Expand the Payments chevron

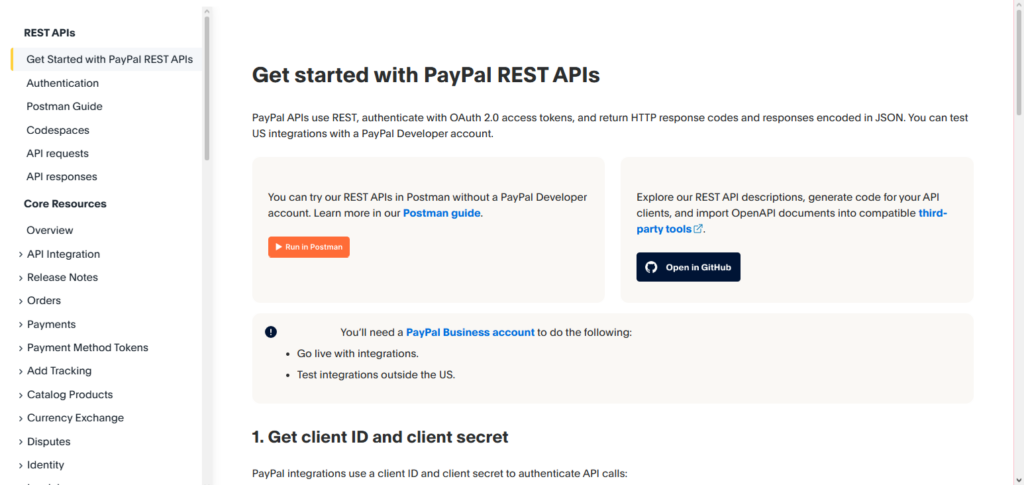[x=21, y=325]
